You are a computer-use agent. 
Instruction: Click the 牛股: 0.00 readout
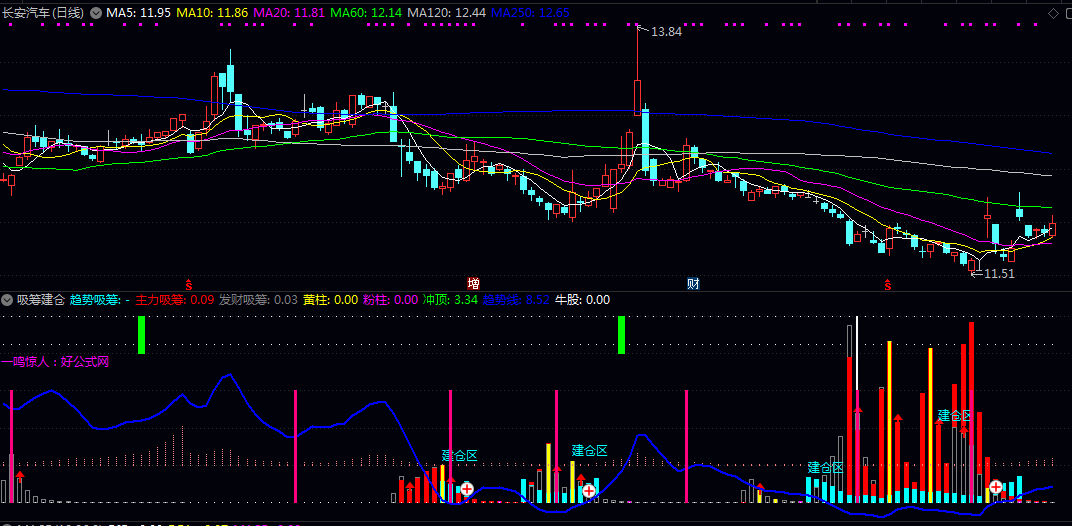582,300
